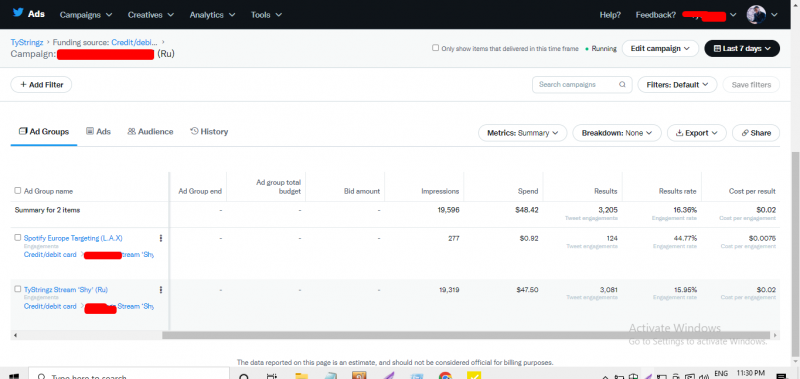Viewport: 800px width, 379px height.
Task: Open the account name dropdown beside Feedback
Action: tap(710, 15)
